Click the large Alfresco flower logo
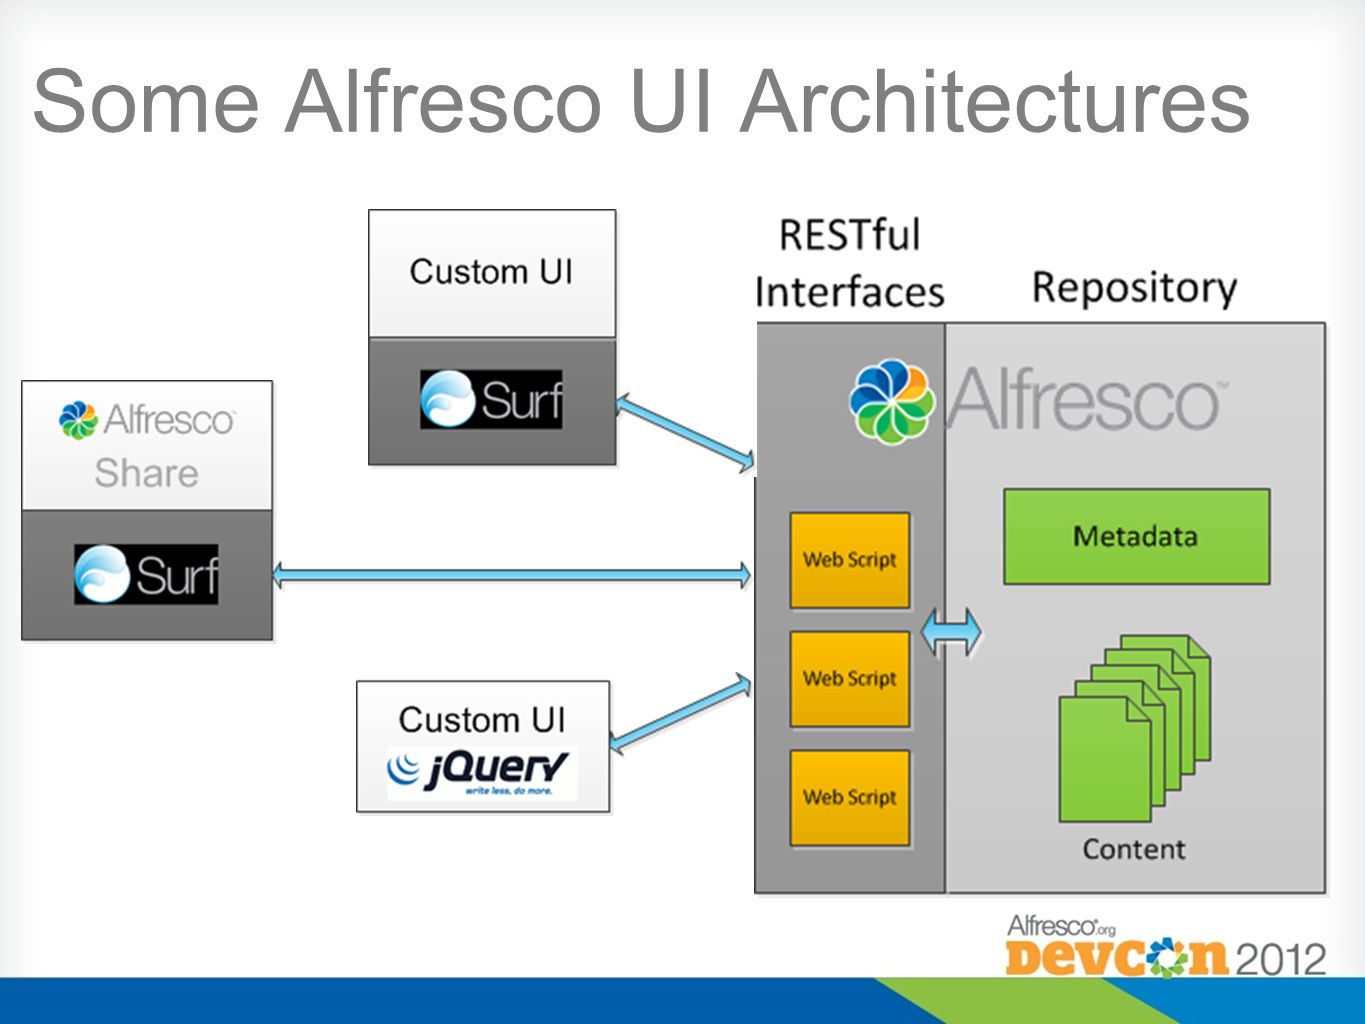Viewport: 1365px width, 1024px height. point(892,401)
